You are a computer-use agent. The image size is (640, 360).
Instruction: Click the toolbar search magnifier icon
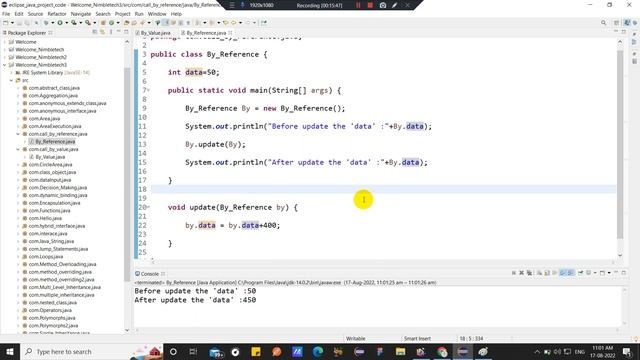[603, 23]
